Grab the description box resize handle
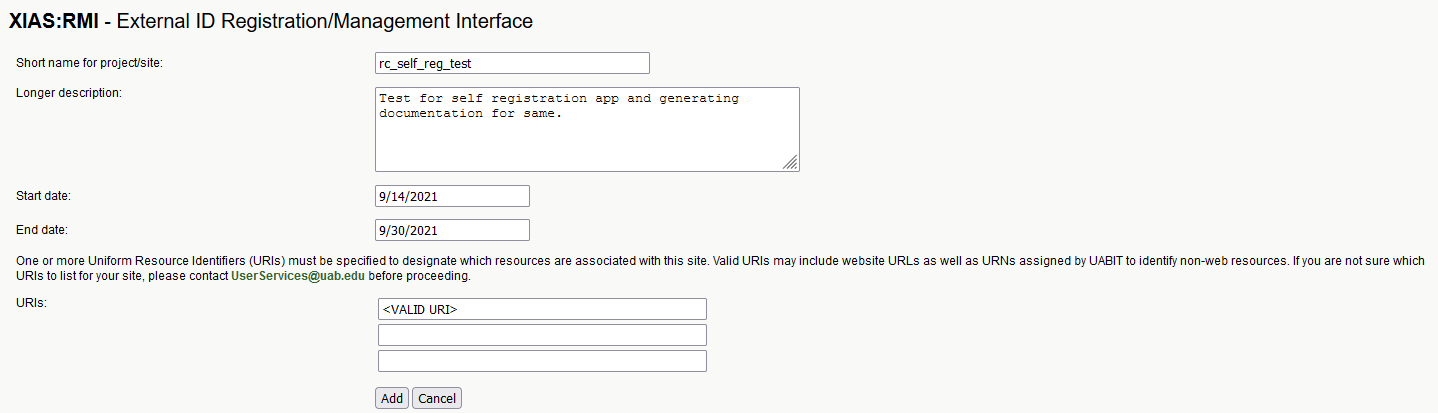Screen dimensions: 1438x413 pos(790,163)
